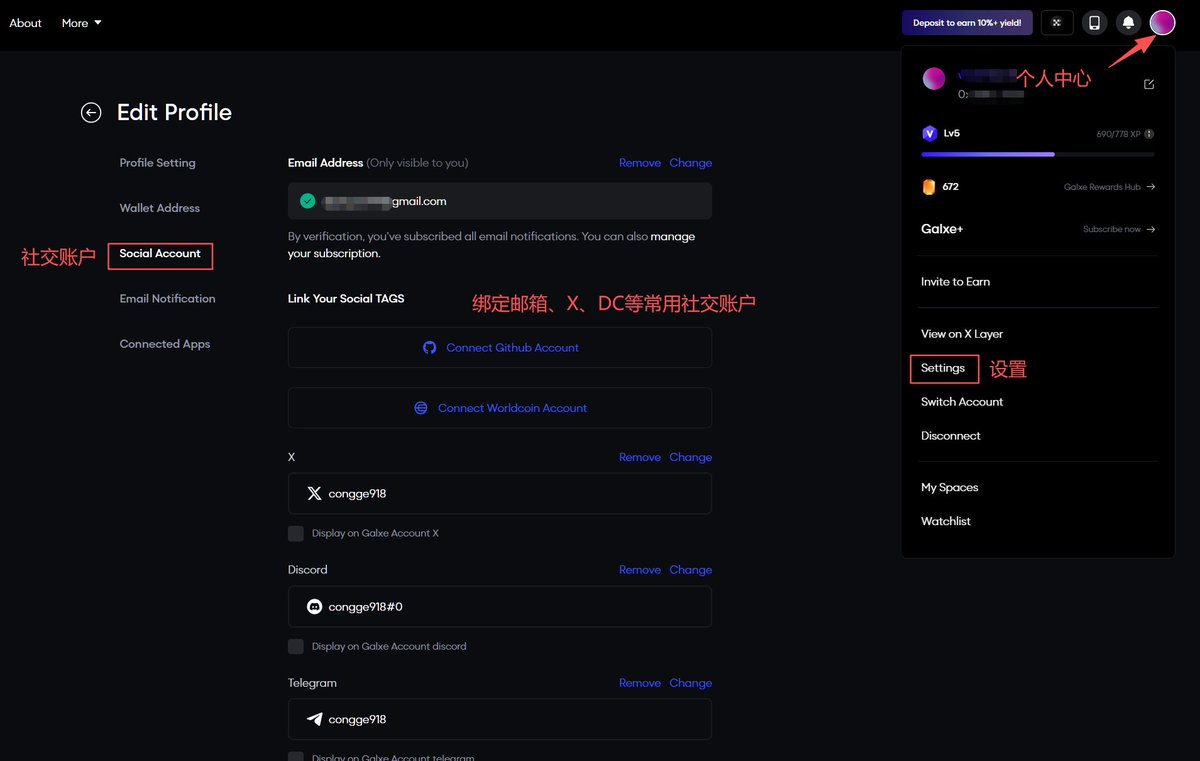
Task: Change the linked Telegram account
Action: tap(691, 683)
